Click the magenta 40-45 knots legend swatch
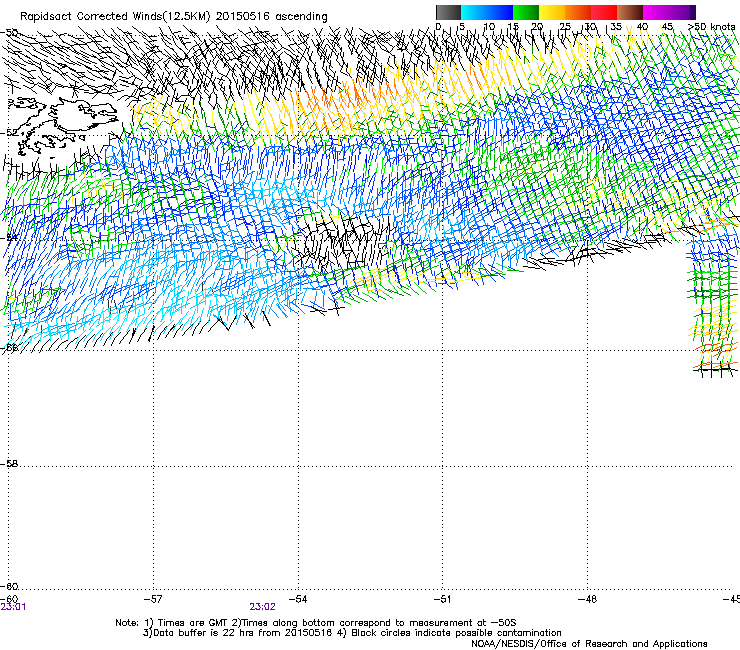 click(656, 12)
